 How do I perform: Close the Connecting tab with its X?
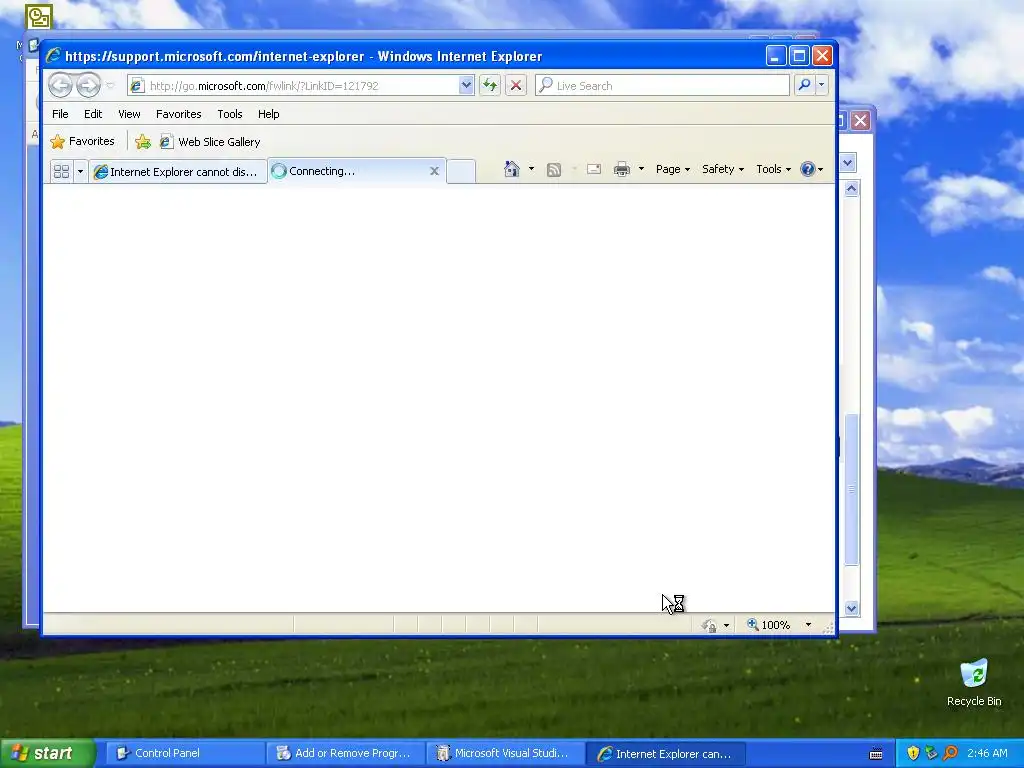click(434, 171)
